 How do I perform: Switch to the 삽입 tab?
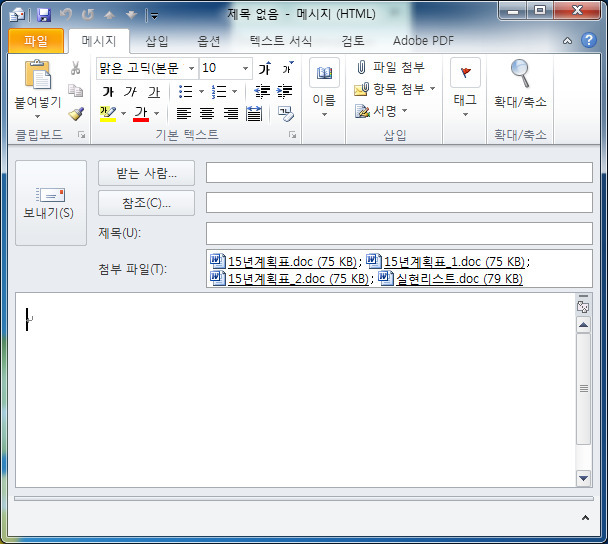(157, 41)
